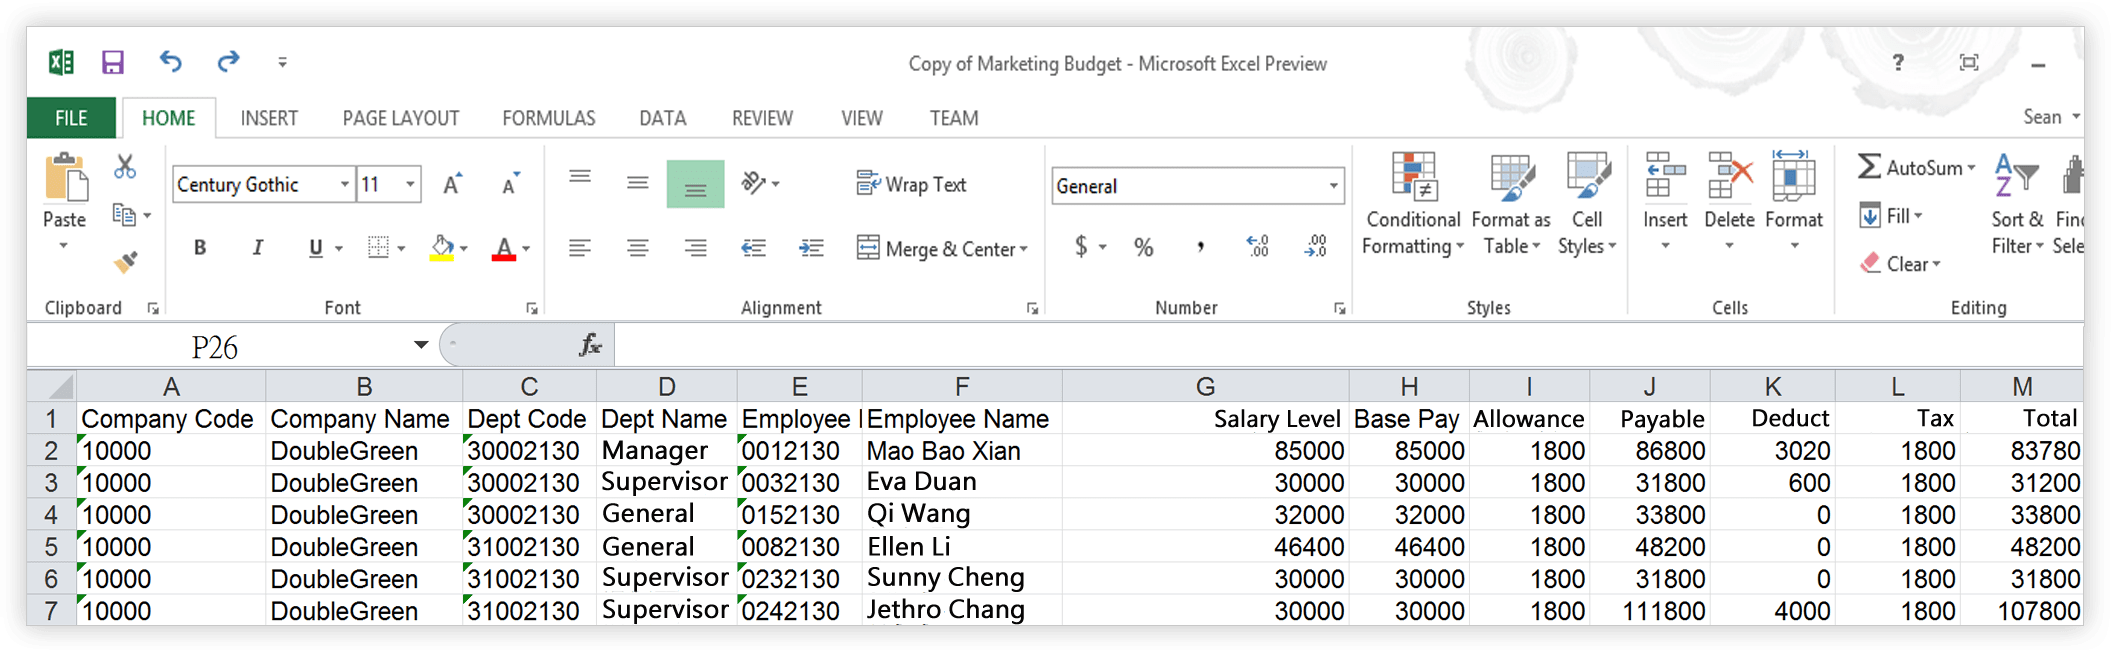Open the Customize Quick Access Toolbar arrow
Viewport: 2111px width, 652px height.
pos(283,62)
